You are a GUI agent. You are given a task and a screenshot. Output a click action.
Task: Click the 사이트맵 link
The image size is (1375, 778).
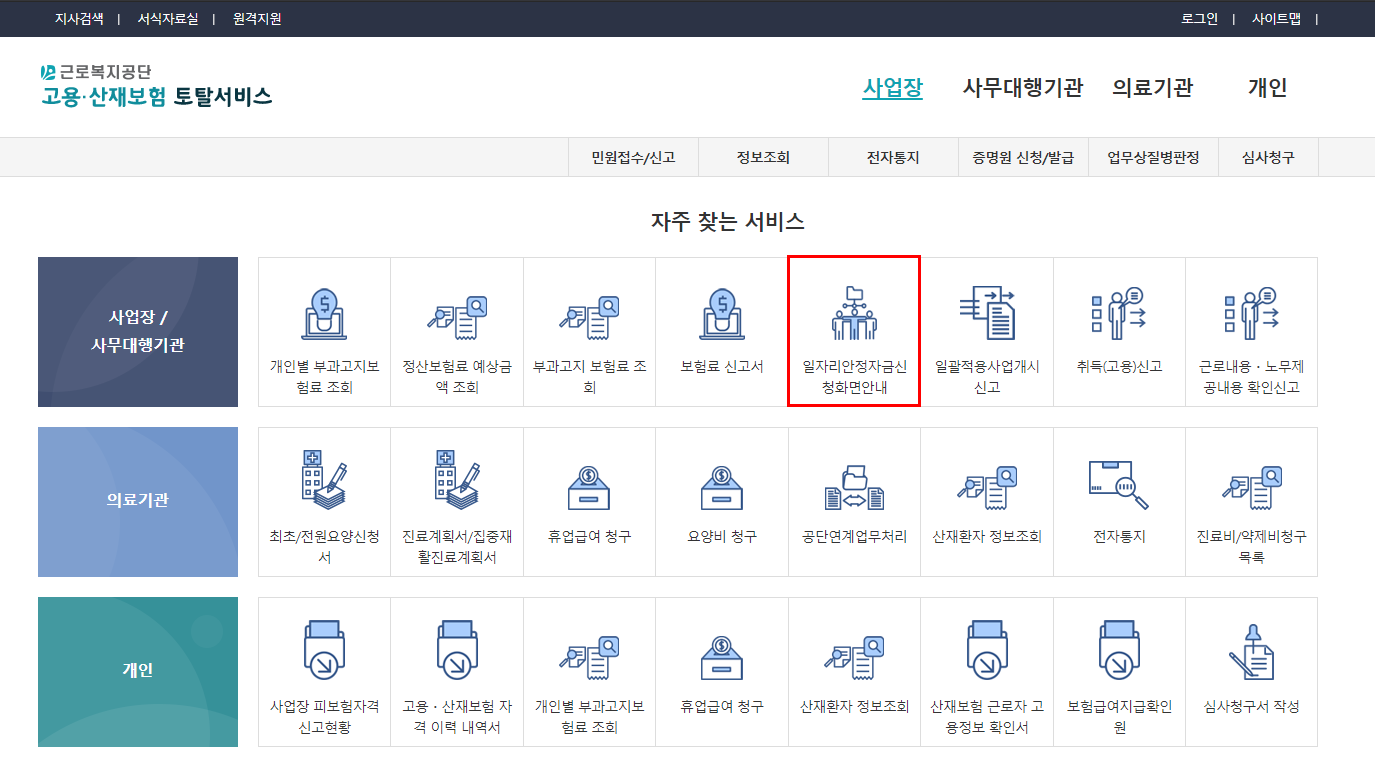point(1276,19)
